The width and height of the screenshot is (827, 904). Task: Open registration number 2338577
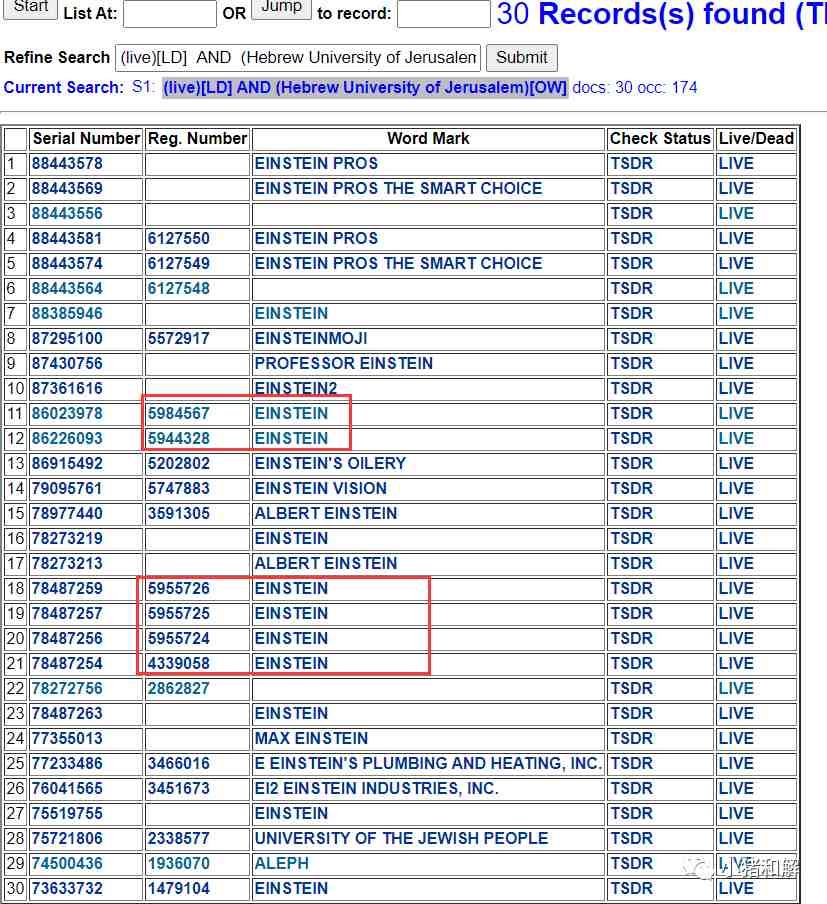point(179,838)
